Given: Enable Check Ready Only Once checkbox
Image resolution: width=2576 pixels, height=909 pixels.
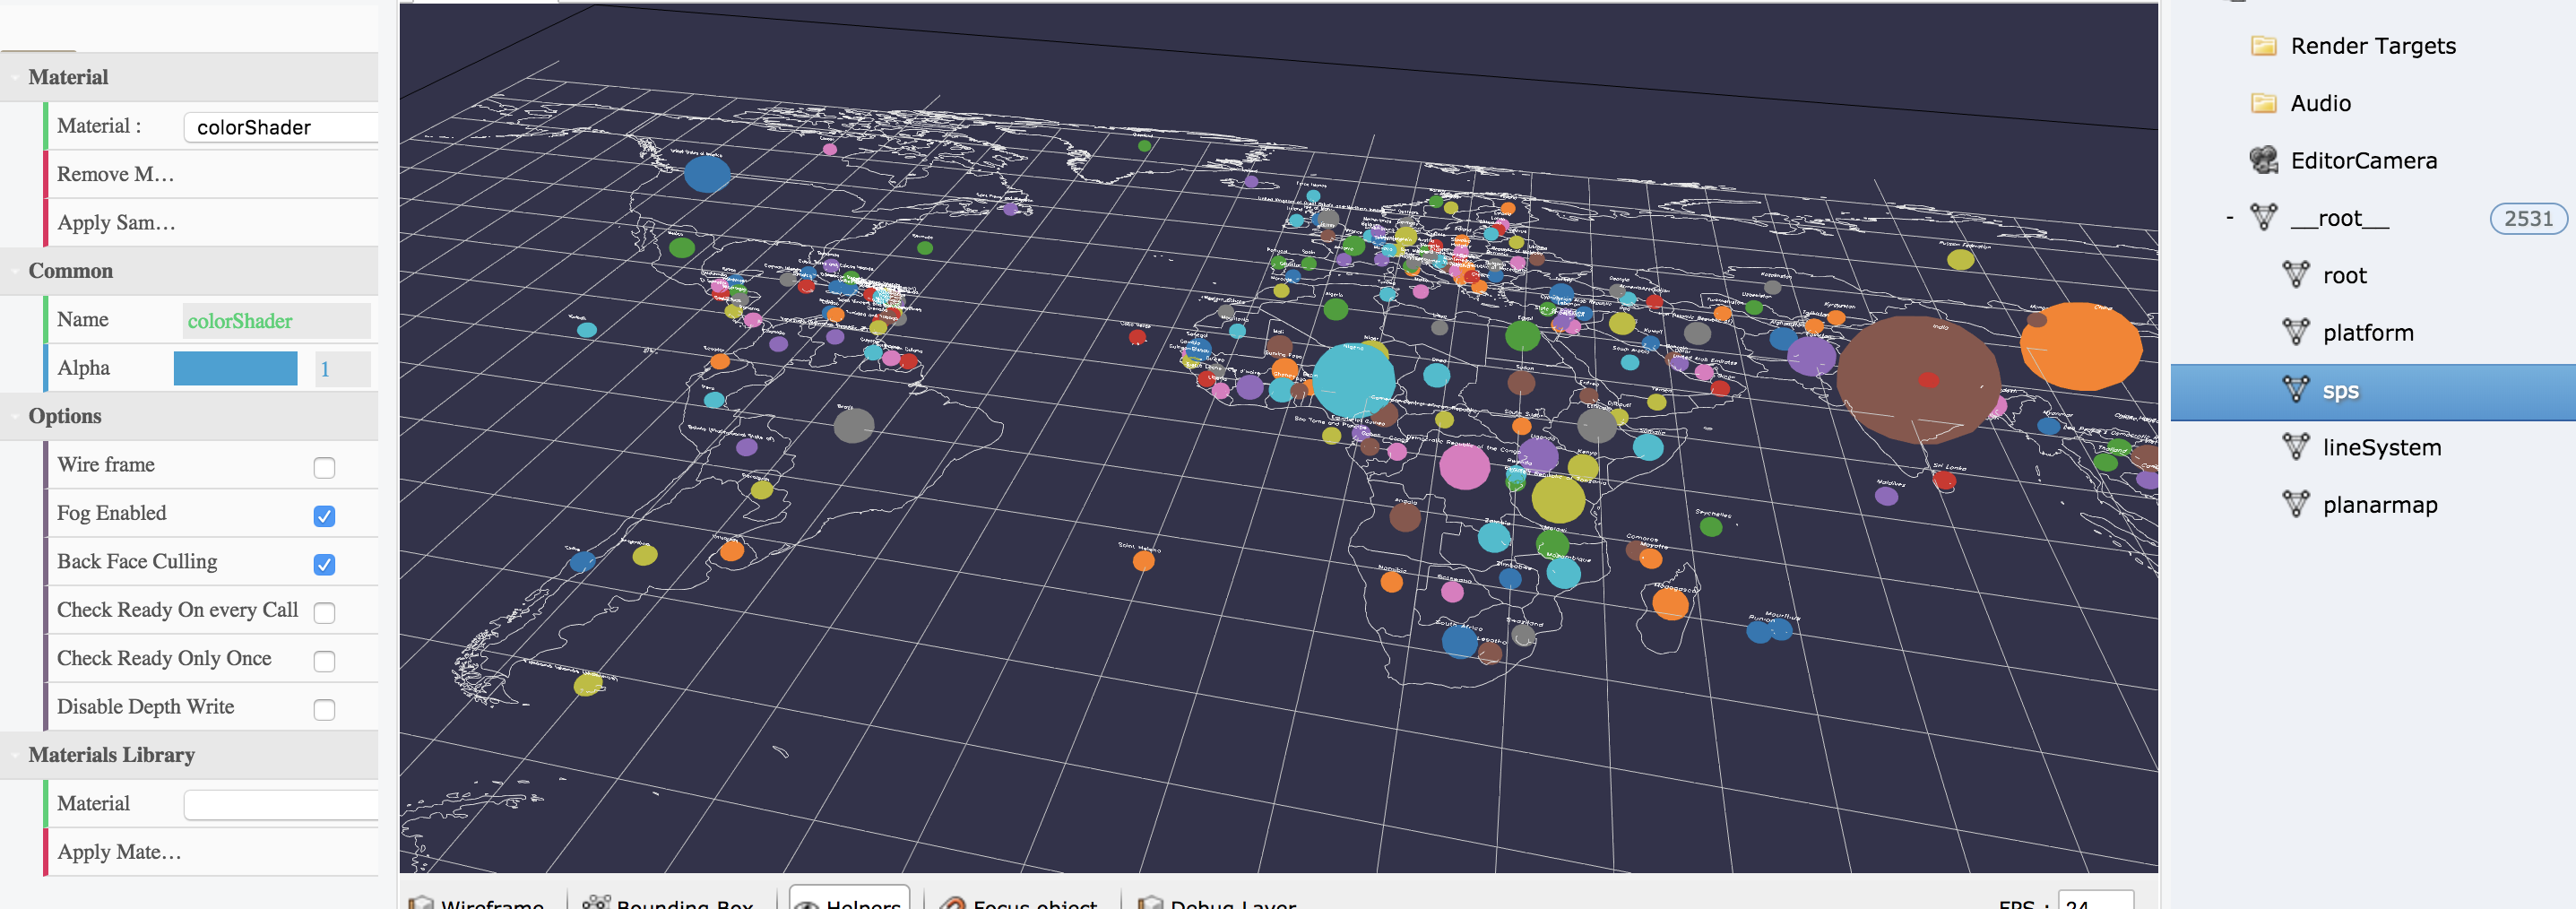Looking at the screenshot, I should click(324, 661).
